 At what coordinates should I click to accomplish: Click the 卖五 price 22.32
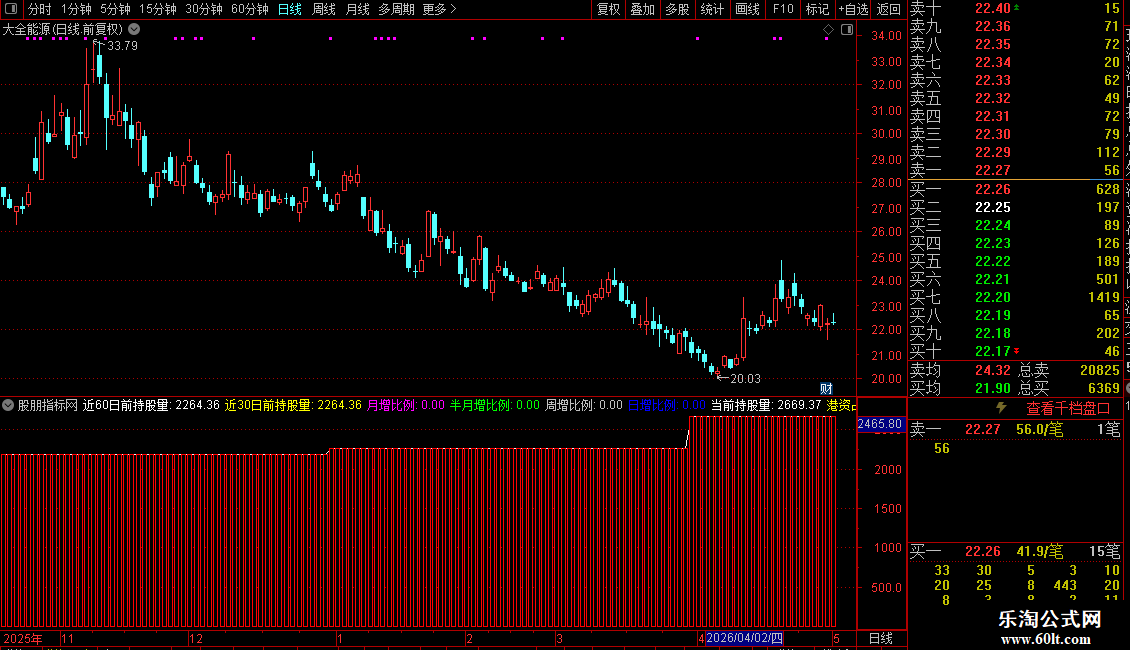992,99
